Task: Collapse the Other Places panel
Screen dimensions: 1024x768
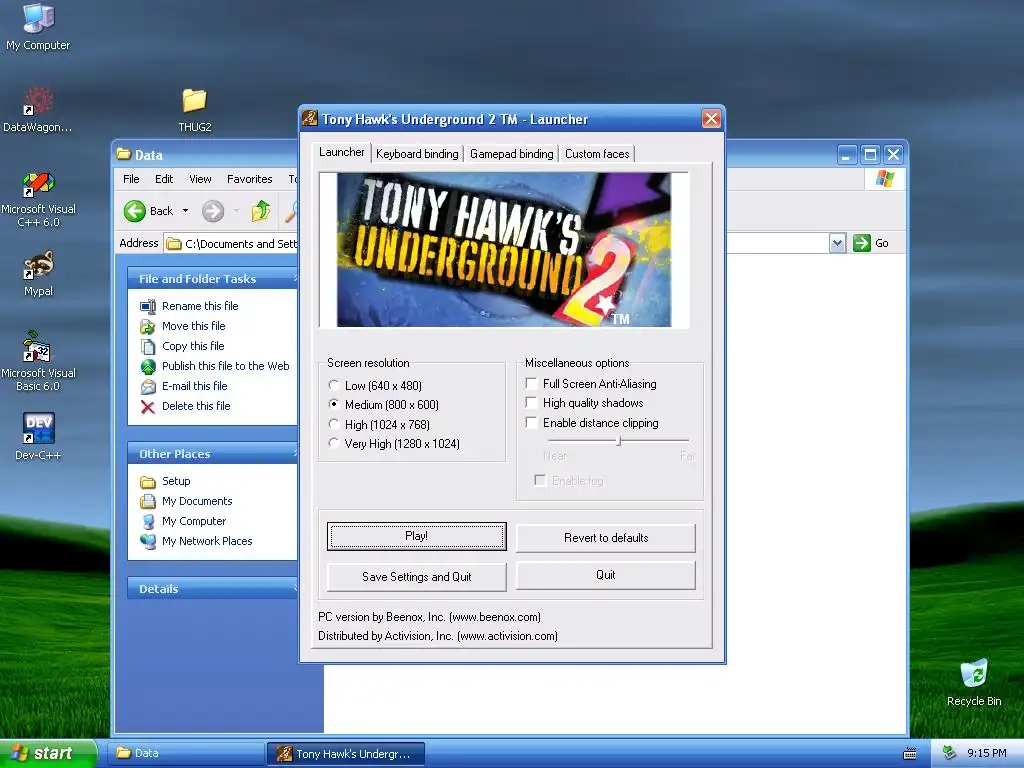Action: pos(293,453)
